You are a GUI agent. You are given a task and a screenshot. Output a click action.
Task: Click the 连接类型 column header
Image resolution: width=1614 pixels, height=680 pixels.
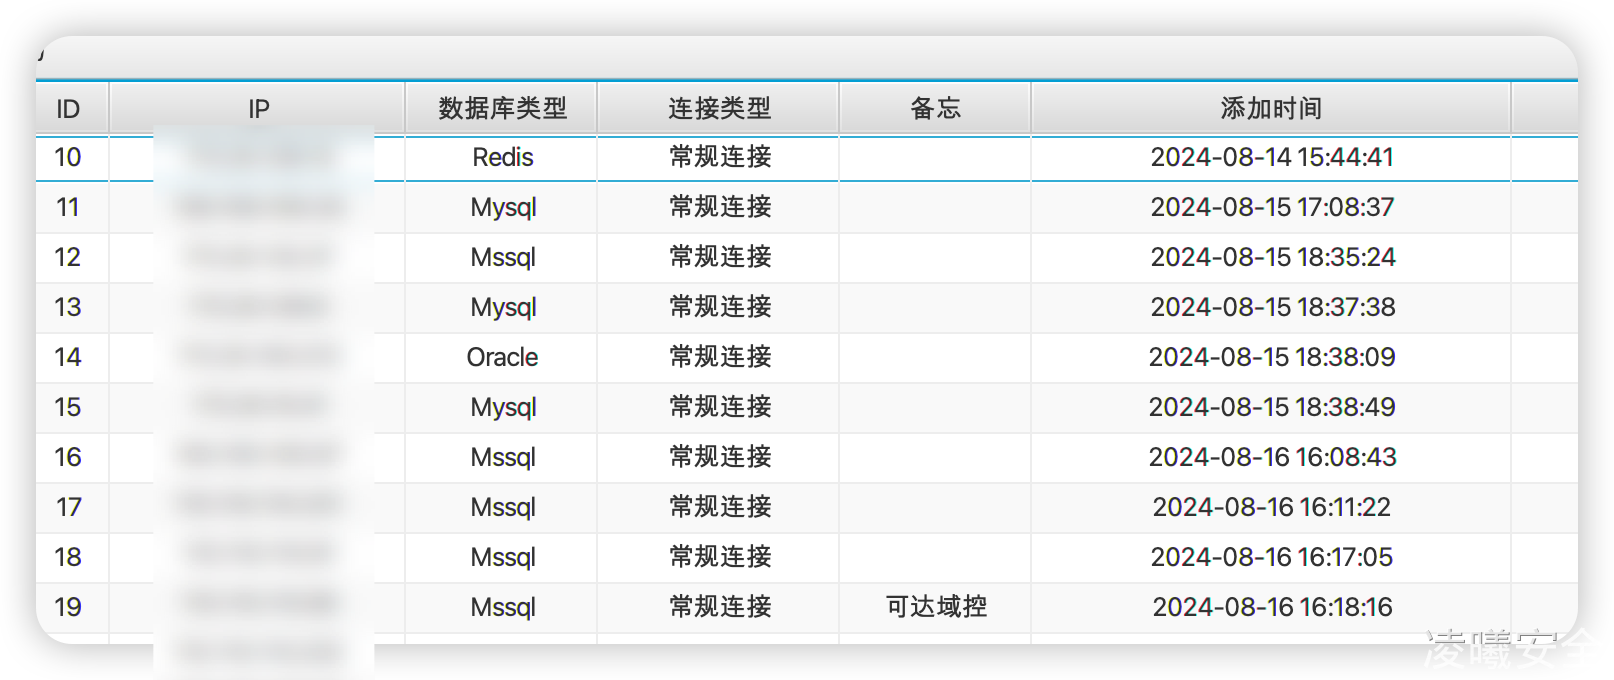[719, 109]
